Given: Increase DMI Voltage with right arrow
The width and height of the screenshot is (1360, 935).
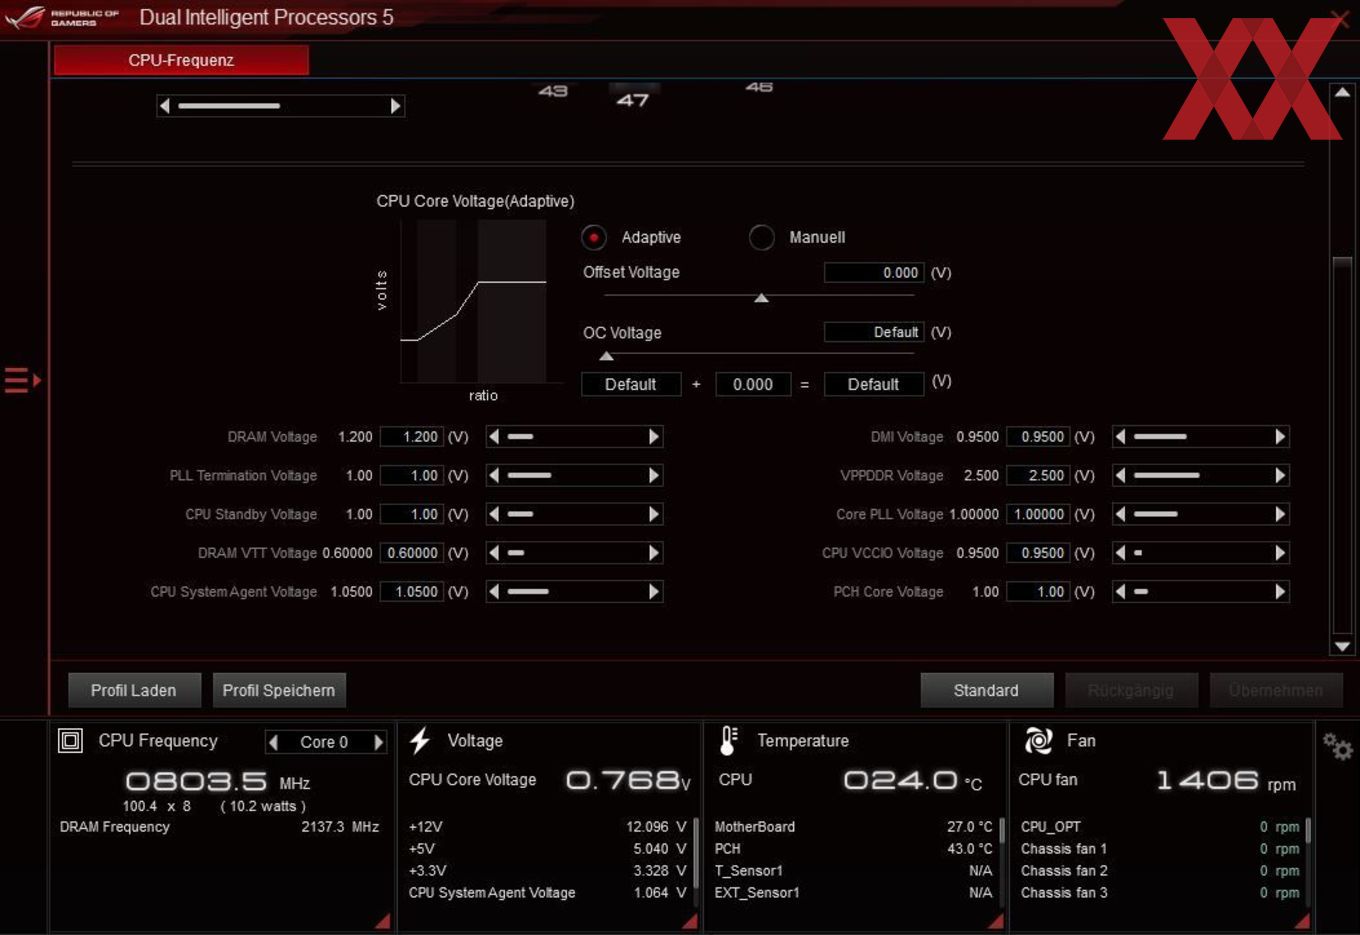Looking at the screenshot, I should (1280, 437).
